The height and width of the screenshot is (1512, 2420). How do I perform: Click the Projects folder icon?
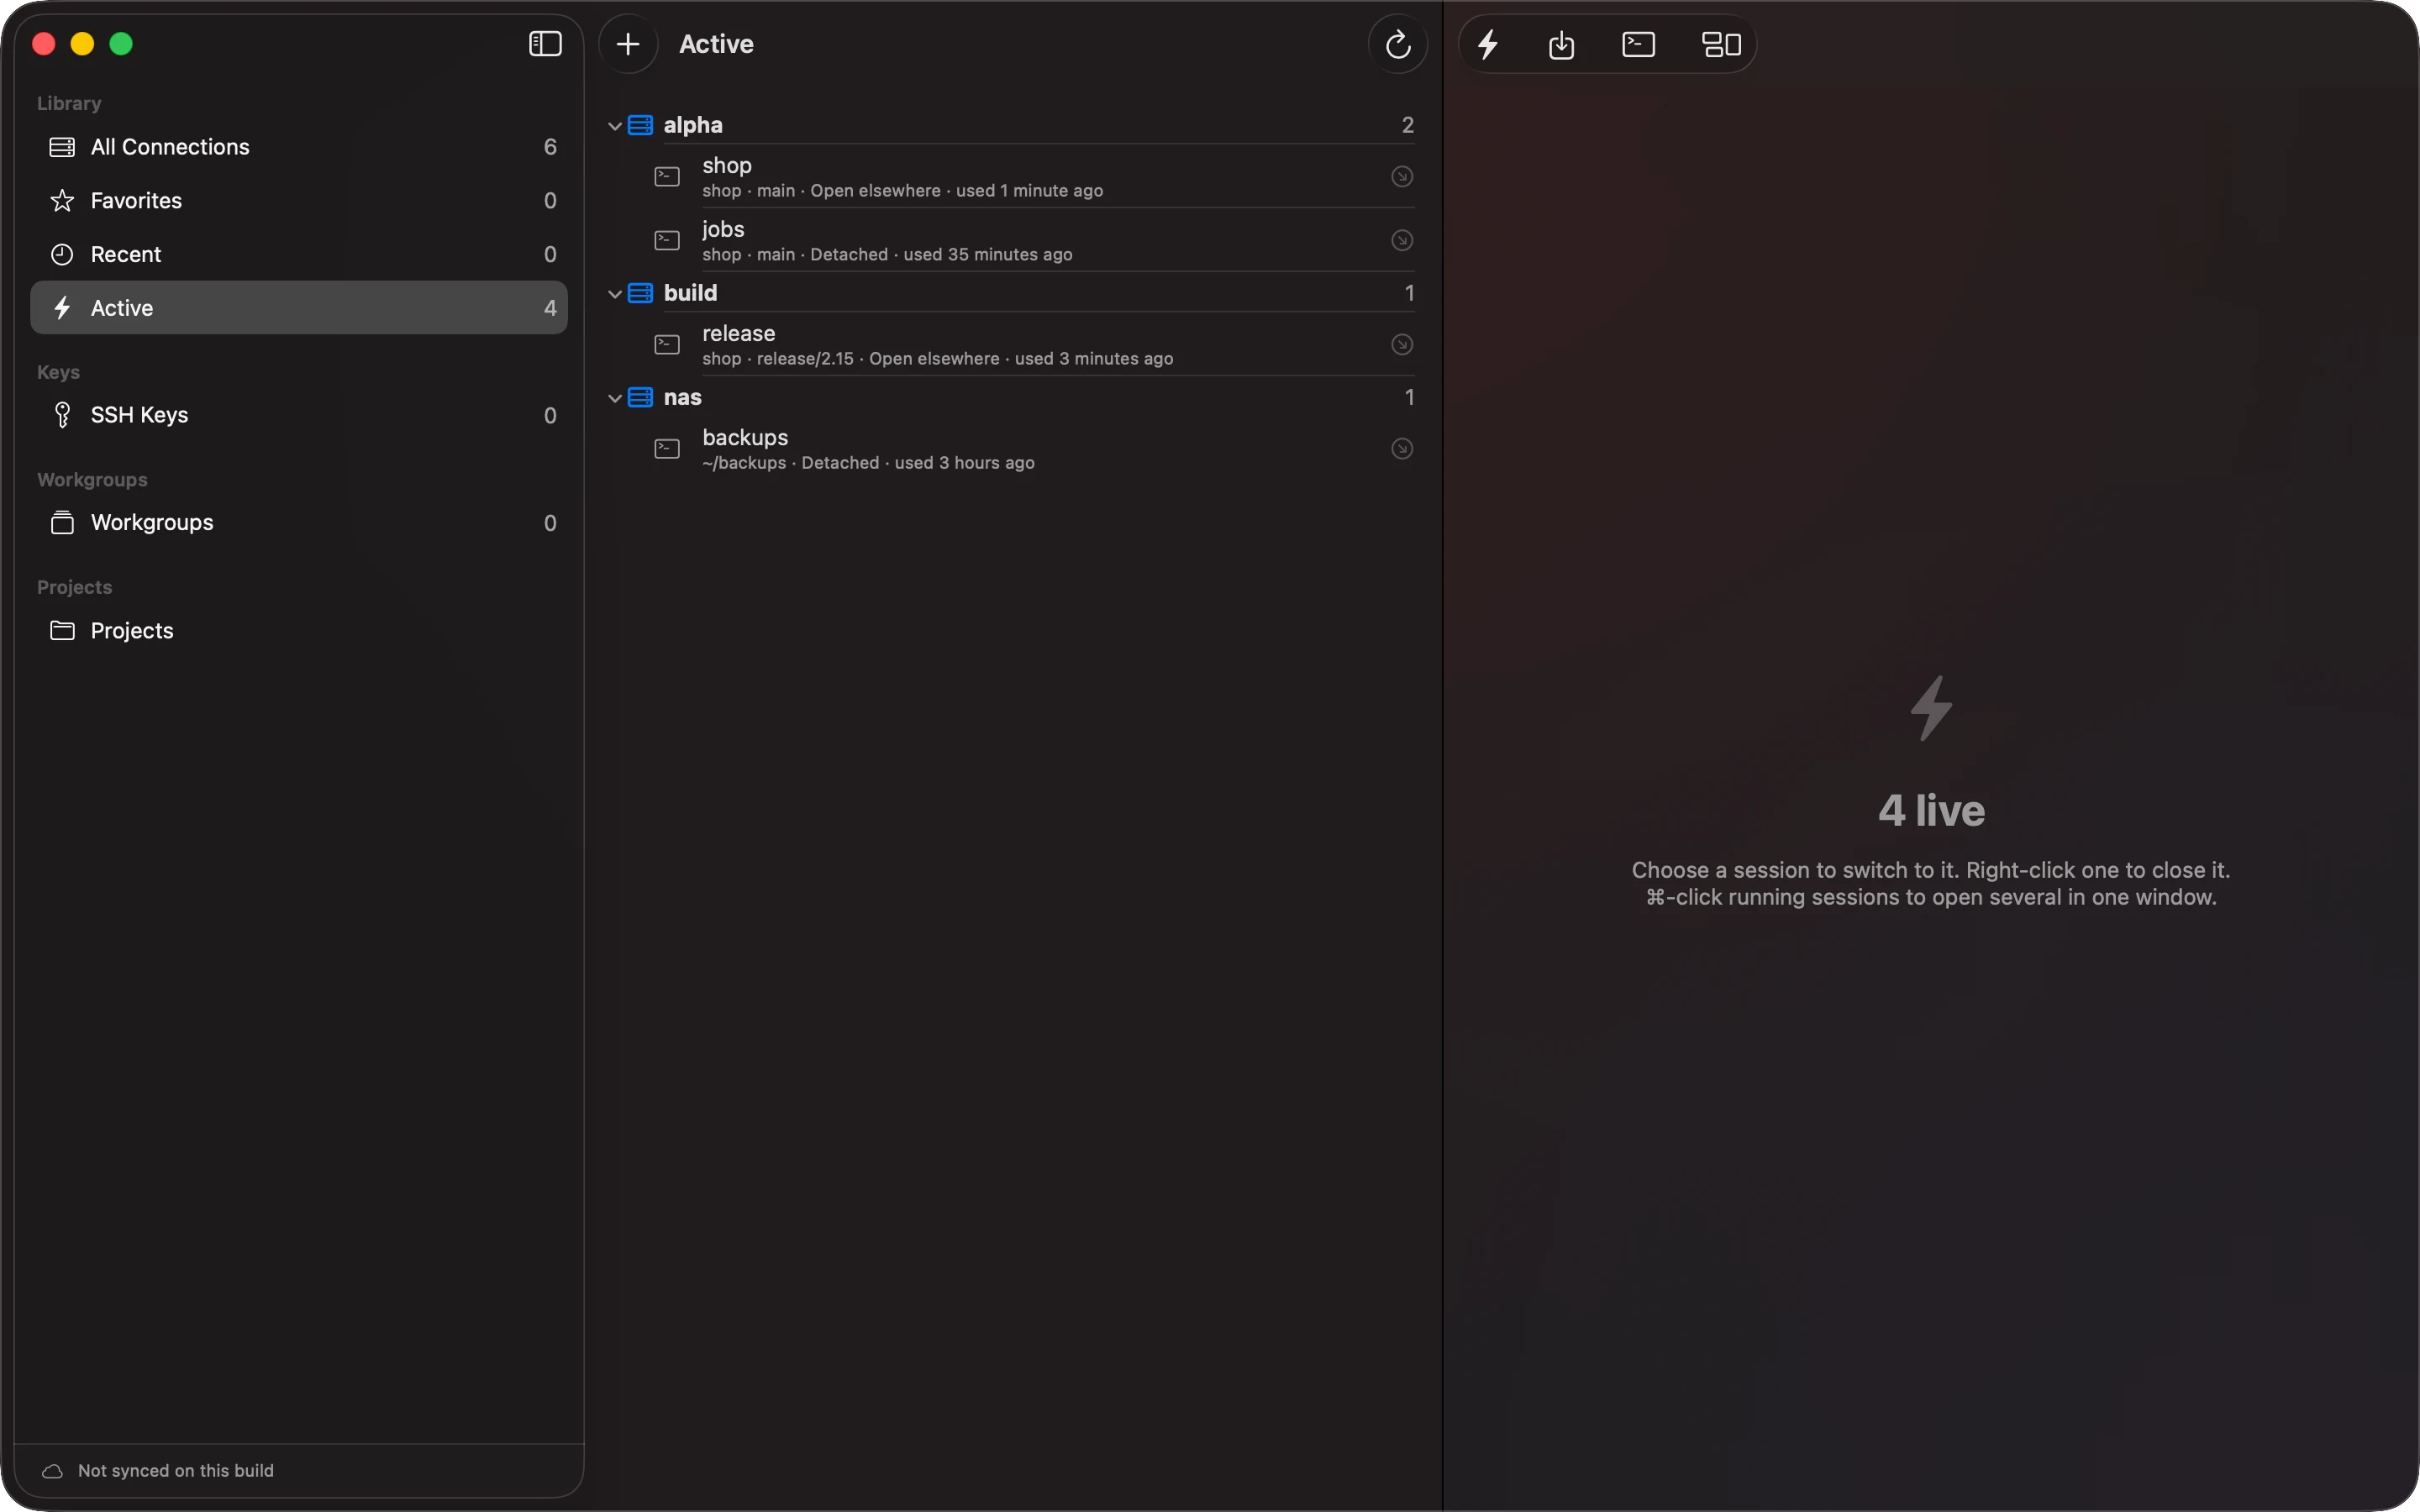pos(62,631)
